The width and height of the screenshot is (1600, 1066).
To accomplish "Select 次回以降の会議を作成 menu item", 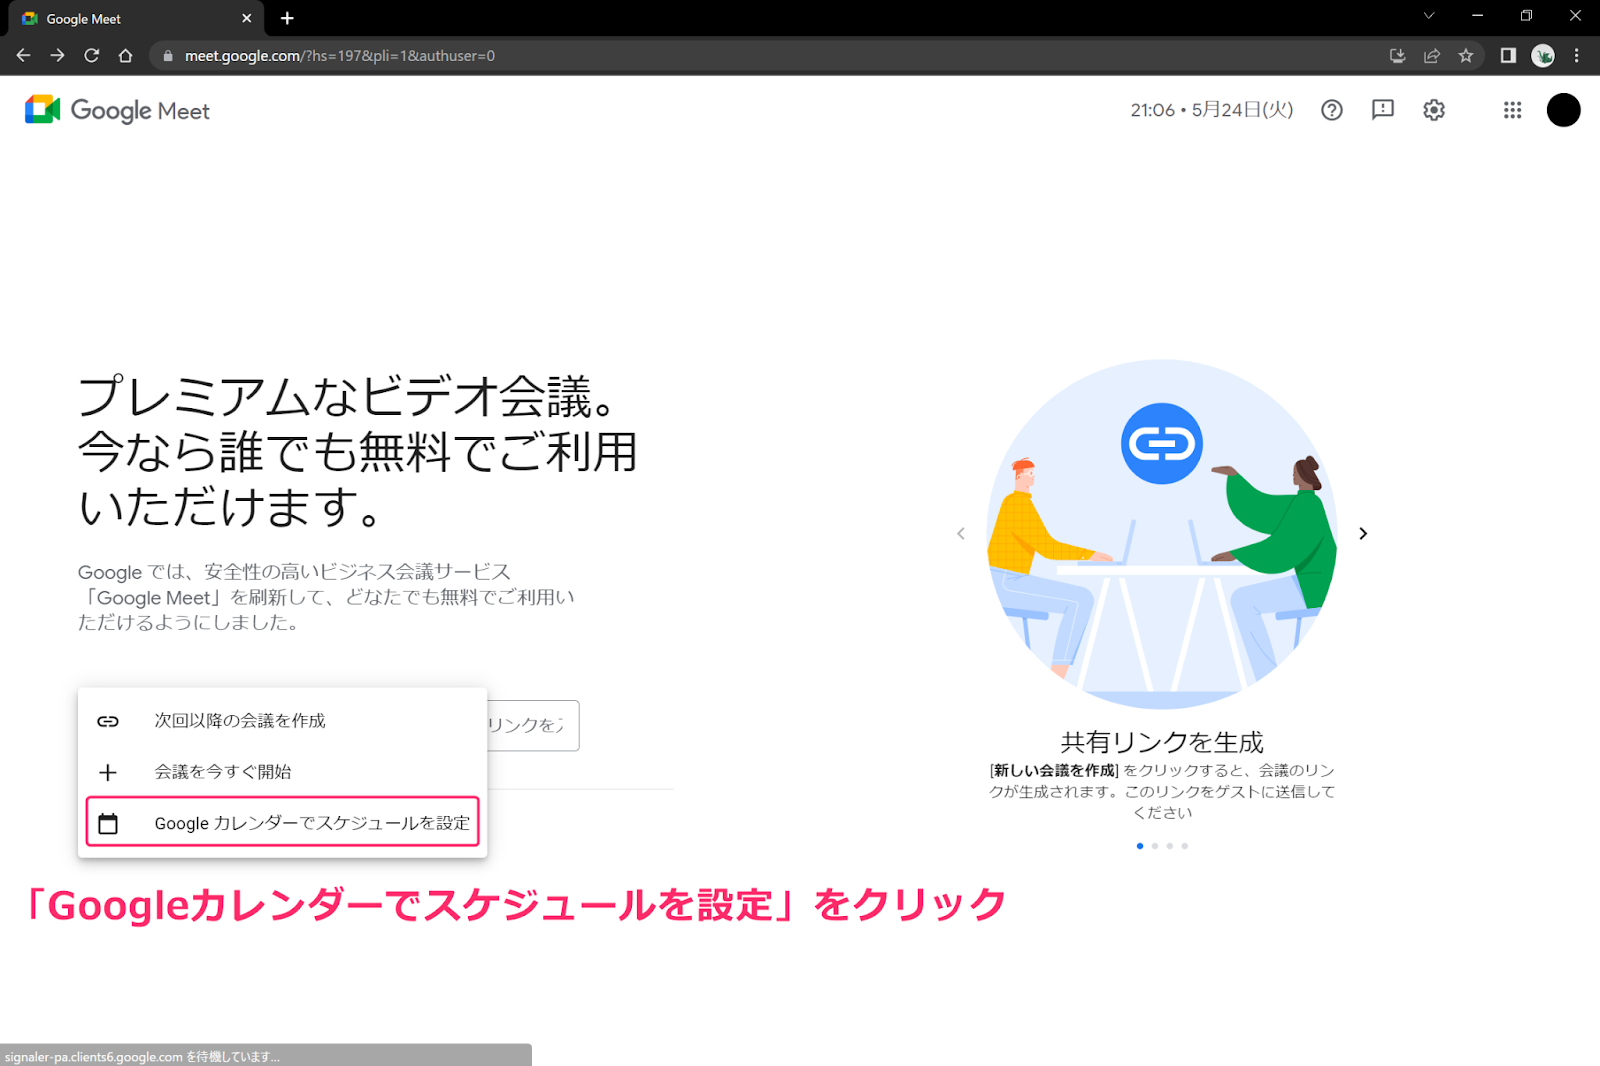I will pyautogui.click(x=282, y=721).
